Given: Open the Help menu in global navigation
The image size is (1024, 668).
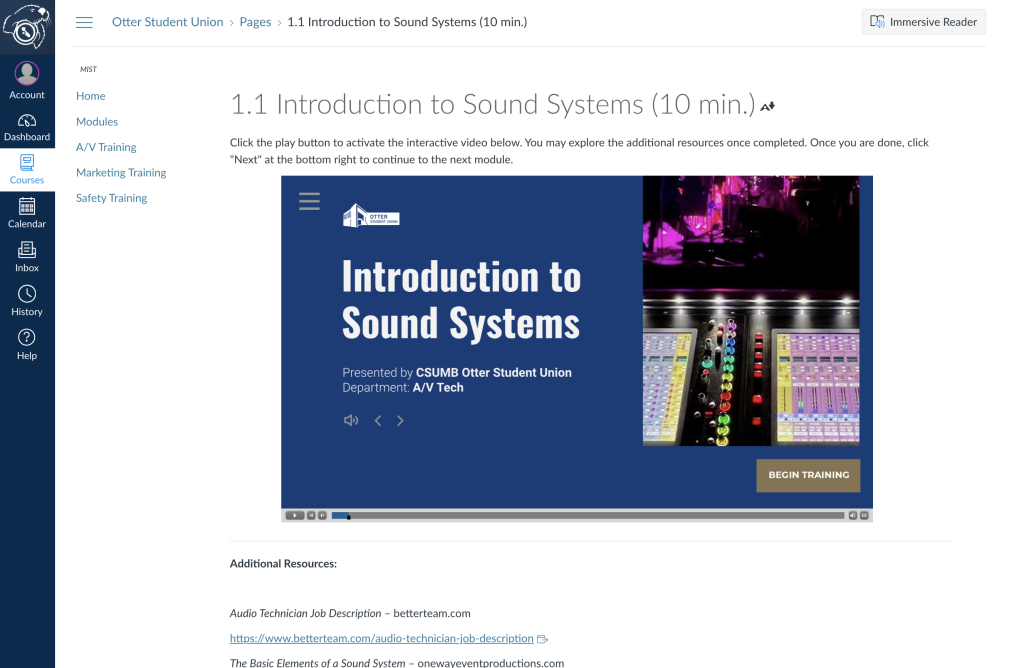Looking at the screenshot, I should (x=27, y=345).
